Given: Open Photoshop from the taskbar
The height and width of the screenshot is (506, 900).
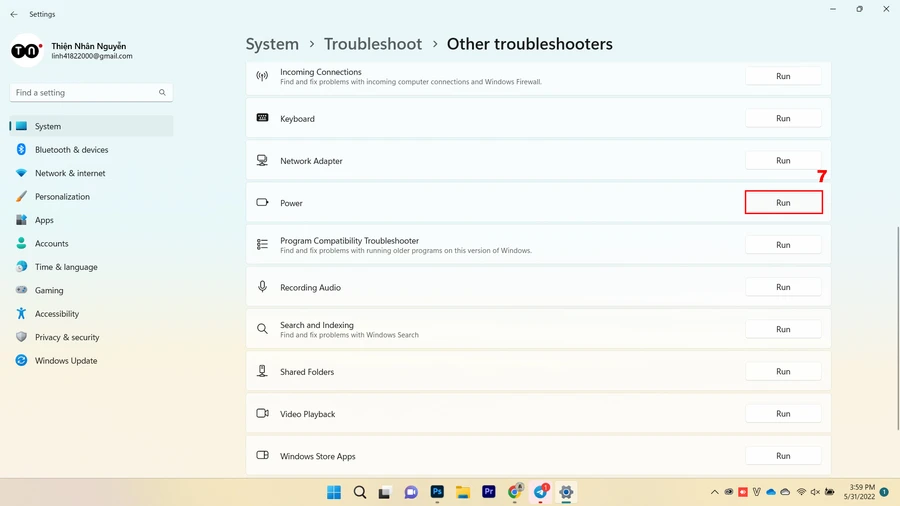Looking at the screenshot, I should click(x=437, y=492).
